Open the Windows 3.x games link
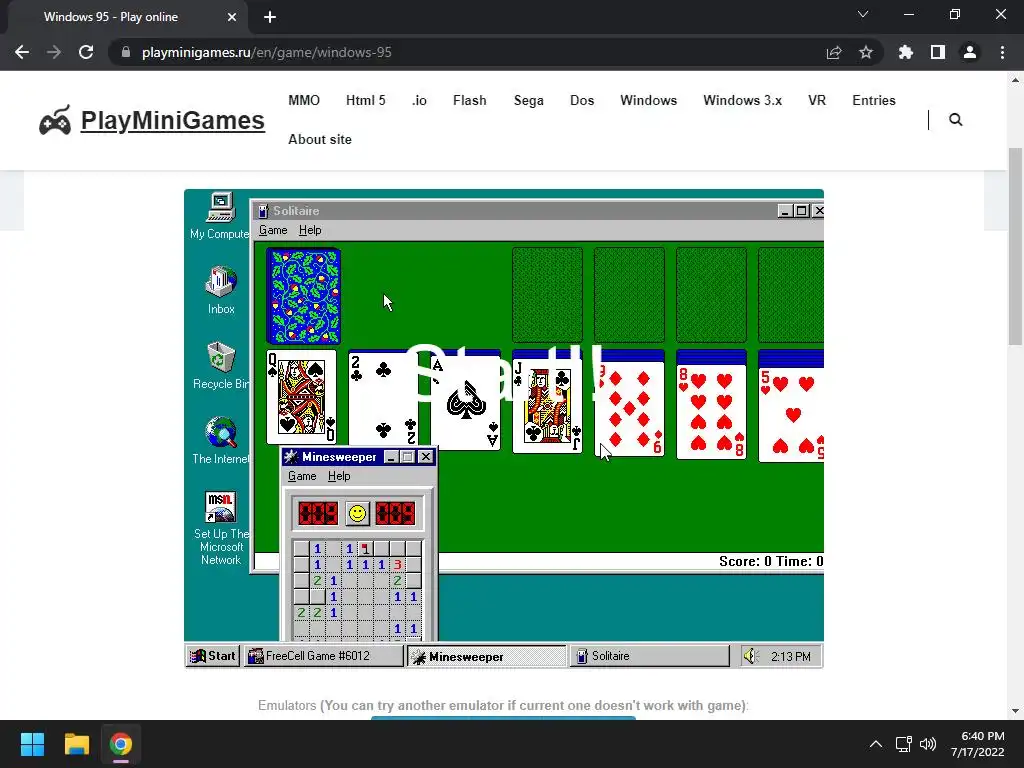The image size is (1024, 768). pyautogui.click(x=743, y=101)
